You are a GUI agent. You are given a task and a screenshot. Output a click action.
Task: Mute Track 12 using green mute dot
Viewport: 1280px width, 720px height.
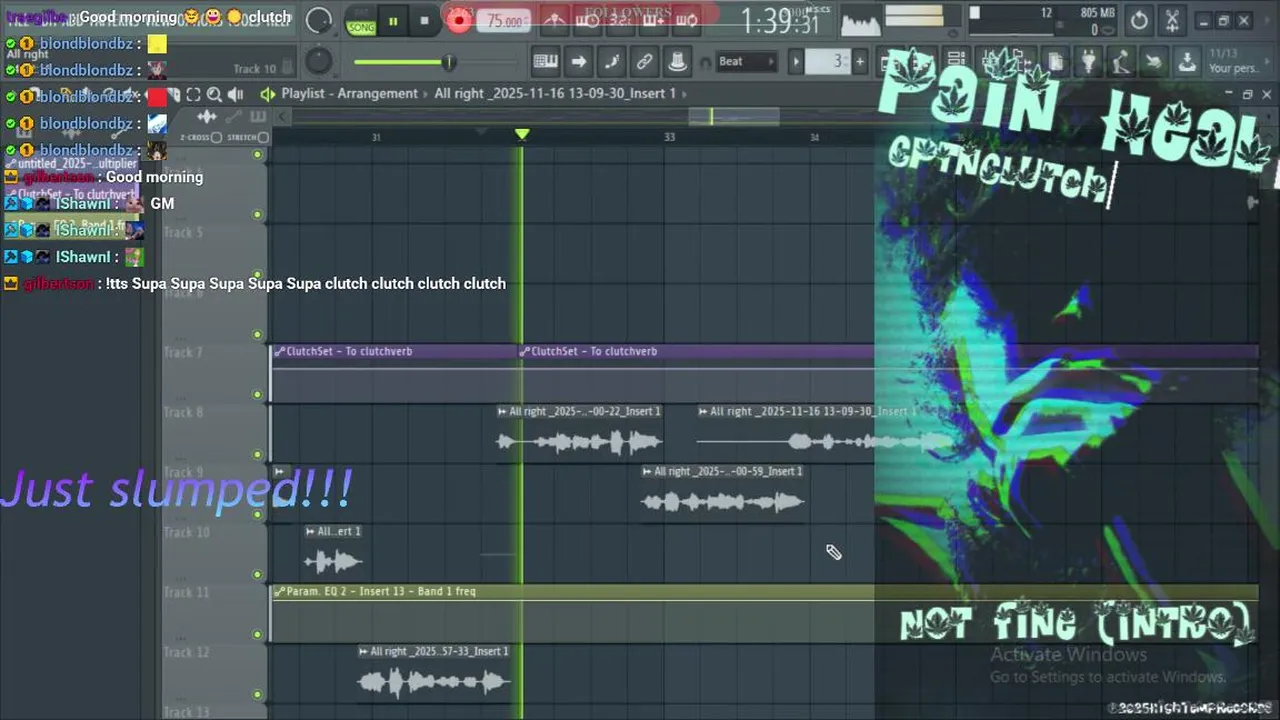pyautogui.click(x=257, y=695)
